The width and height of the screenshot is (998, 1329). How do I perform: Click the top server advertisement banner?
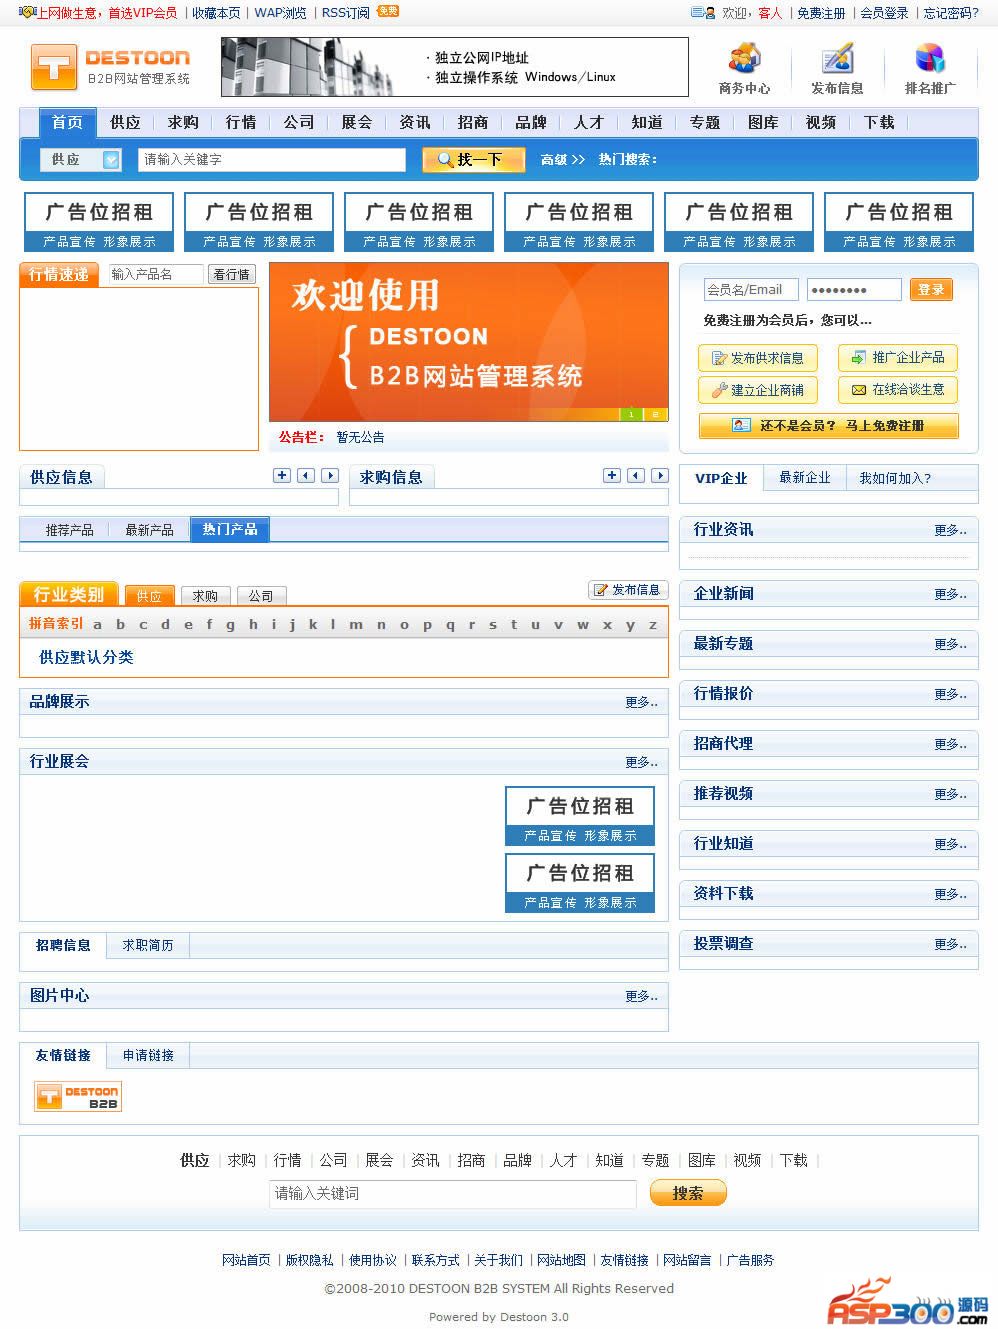coord(455,67)
